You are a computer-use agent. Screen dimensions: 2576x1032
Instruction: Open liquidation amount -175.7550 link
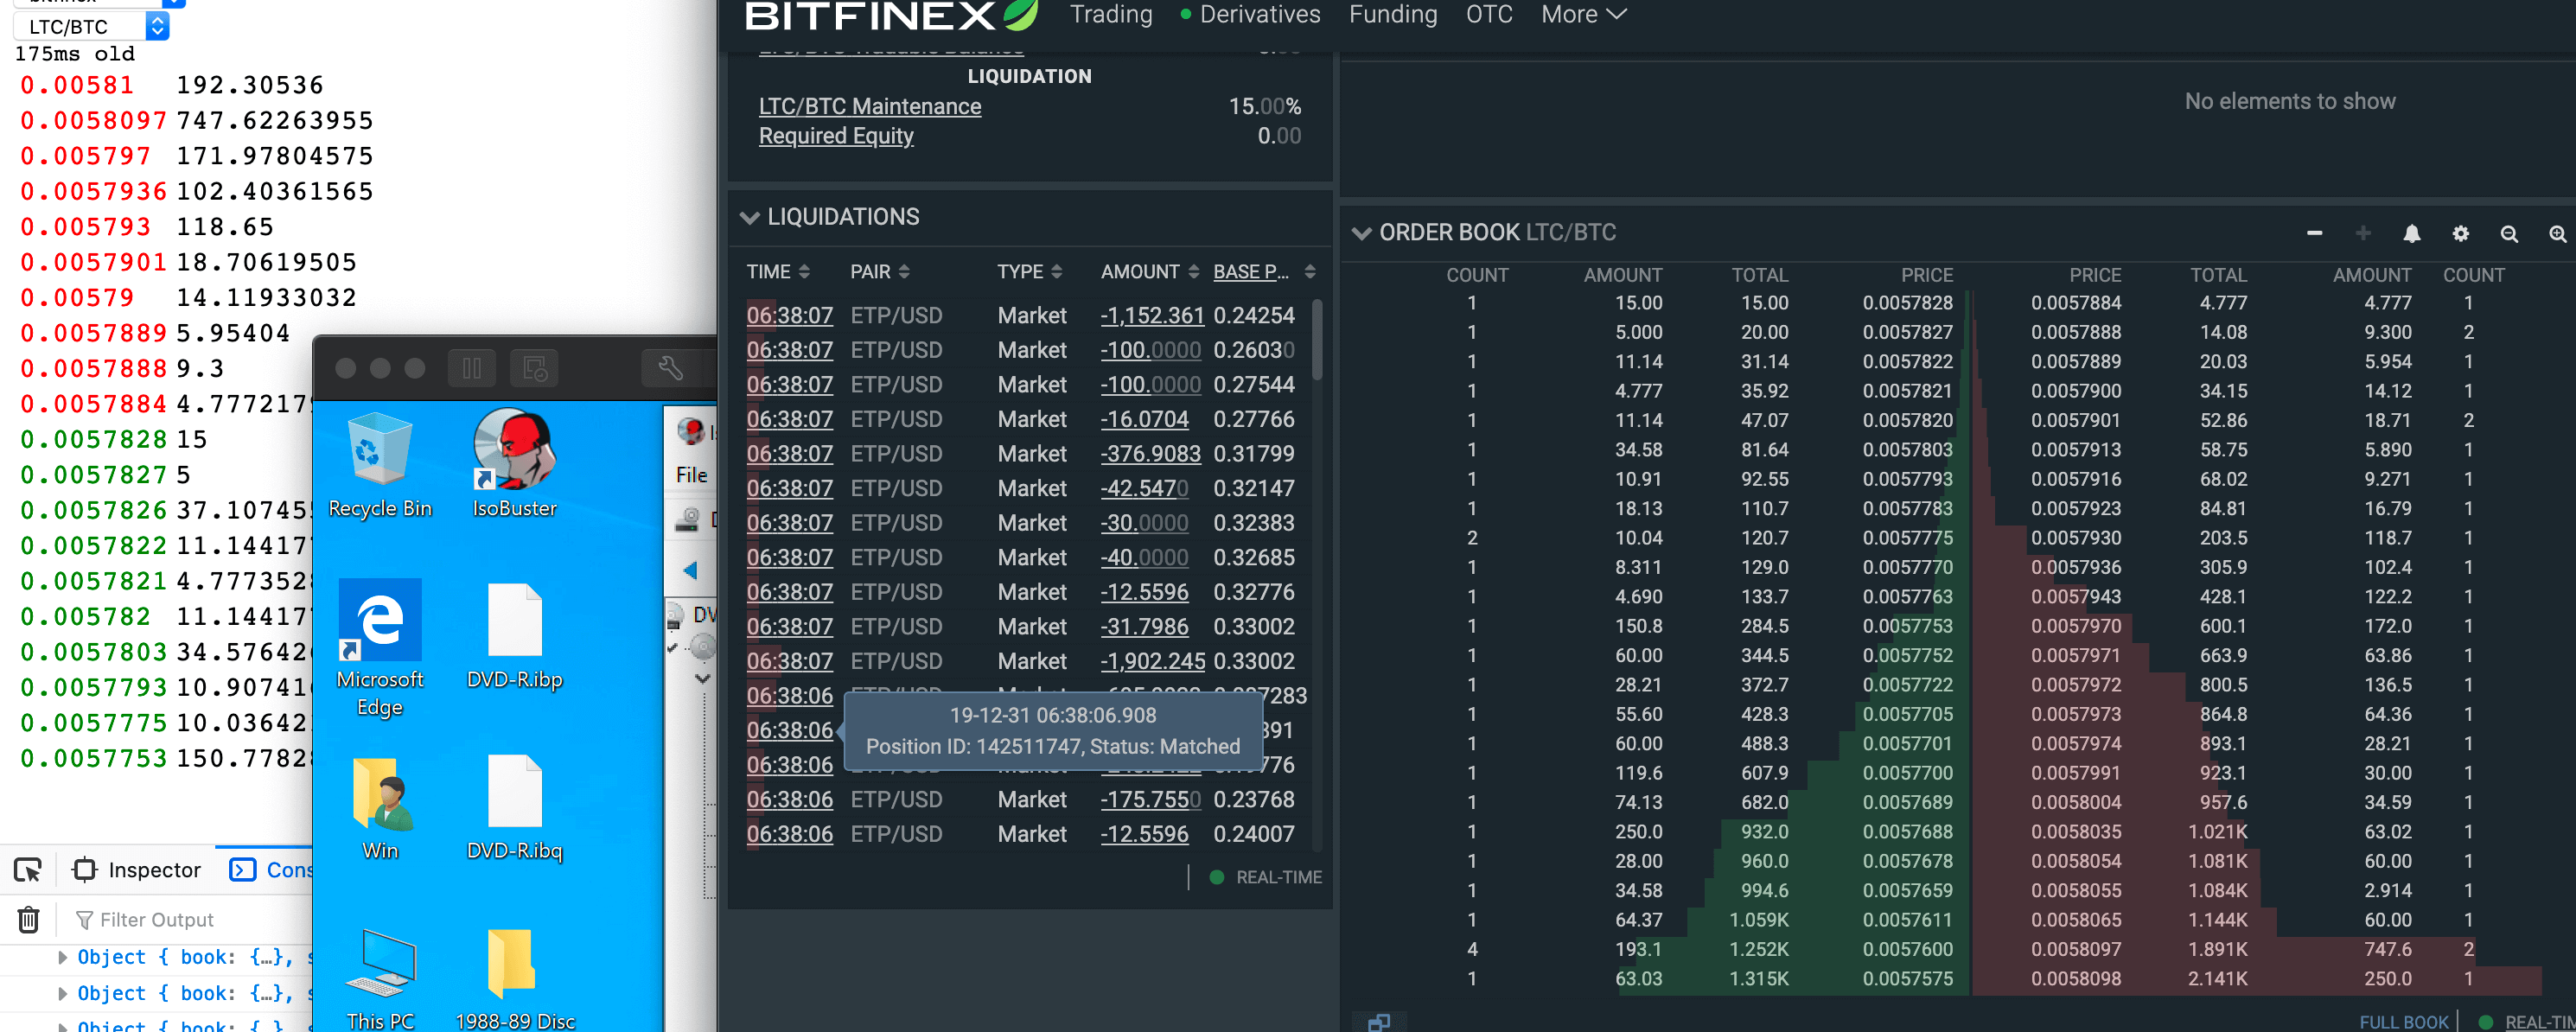[x=1150, y=799]
